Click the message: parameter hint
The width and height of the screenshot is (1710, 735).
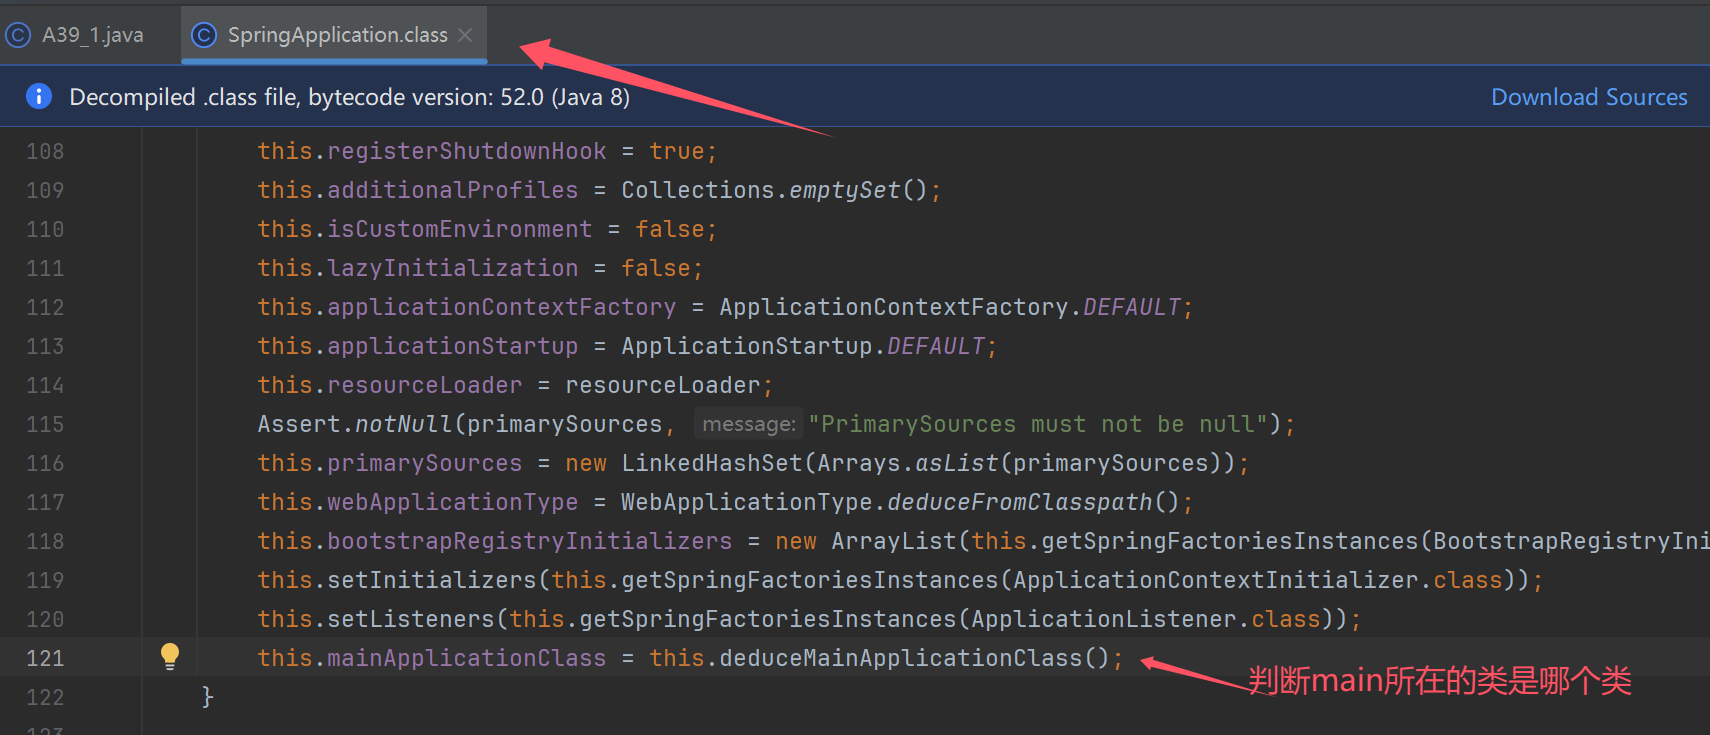coord(749,424)
